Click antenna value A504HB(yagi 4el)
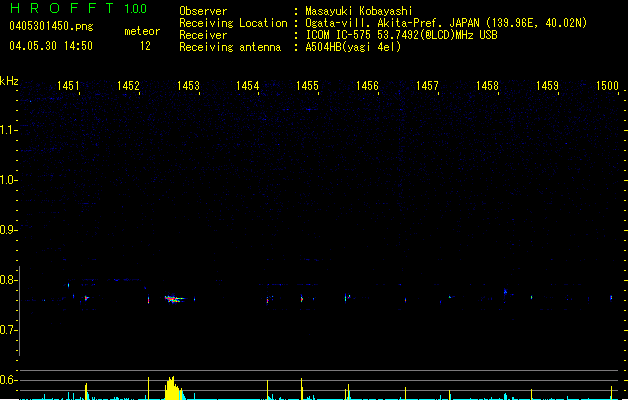 click(353, 47)
